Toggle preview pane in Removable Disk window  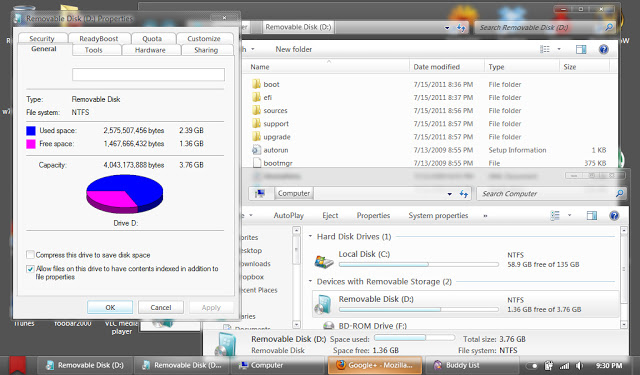click(581, 49)
